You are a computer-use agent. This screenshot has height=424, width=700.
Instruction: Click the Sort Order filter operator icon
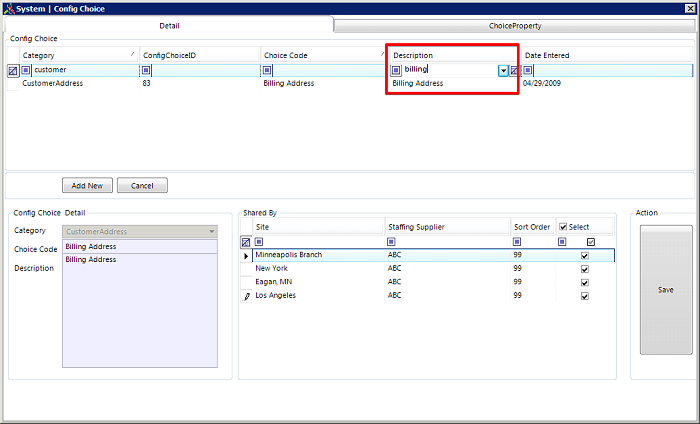pyautogui.click(x=517, y=241)
